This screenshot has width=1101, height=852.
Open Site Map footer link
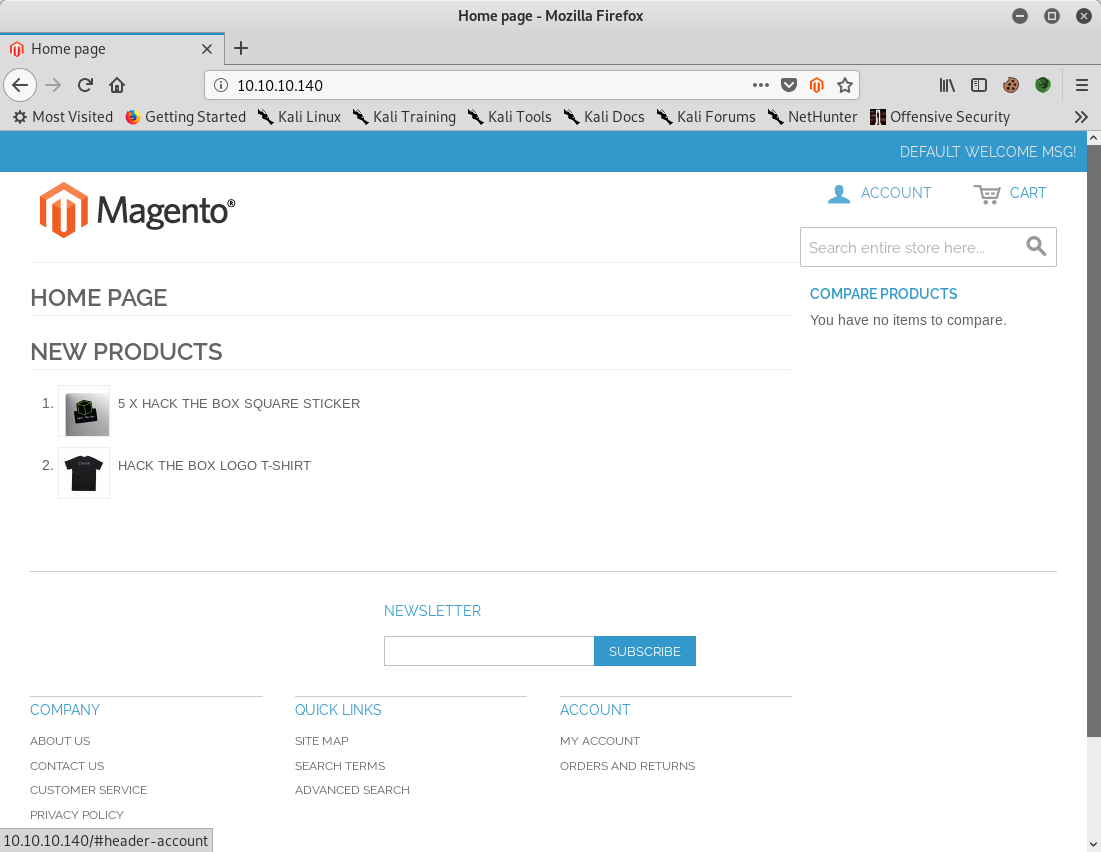click(x=322, y=741)
